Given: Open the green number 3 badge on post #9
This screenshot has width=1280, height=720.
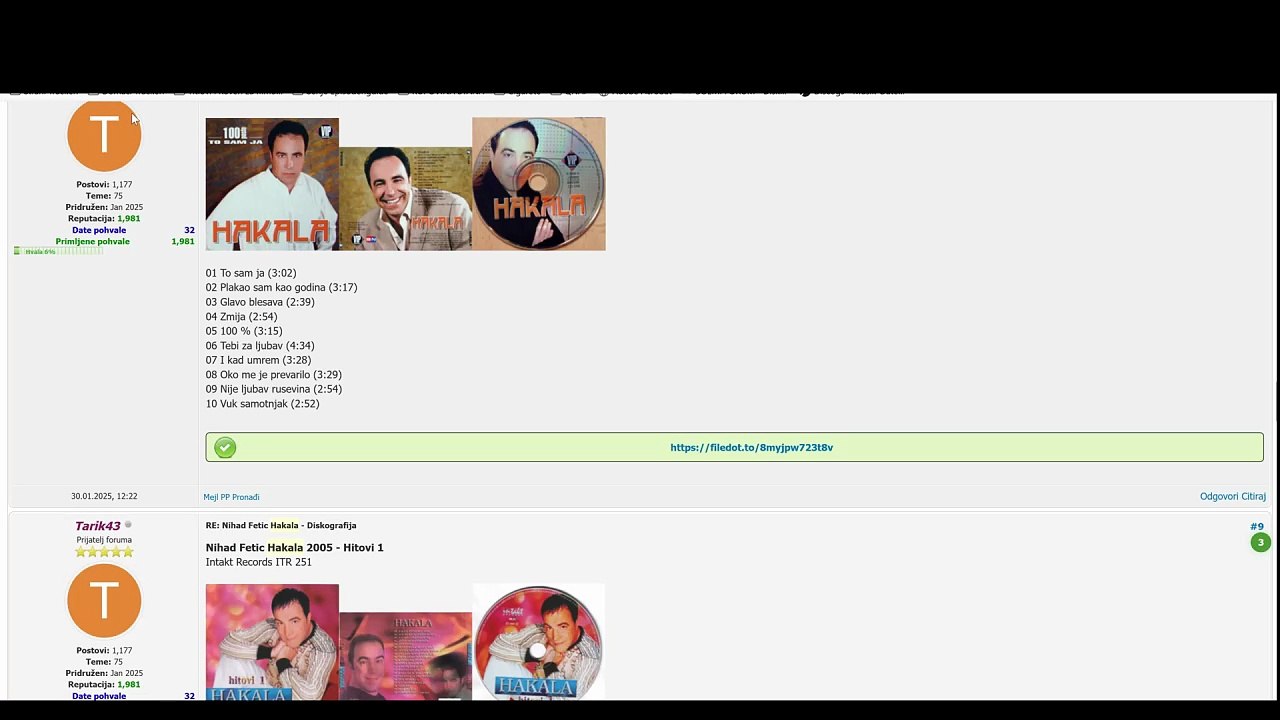Looking at the screenshot, I should coord(1260,542).
